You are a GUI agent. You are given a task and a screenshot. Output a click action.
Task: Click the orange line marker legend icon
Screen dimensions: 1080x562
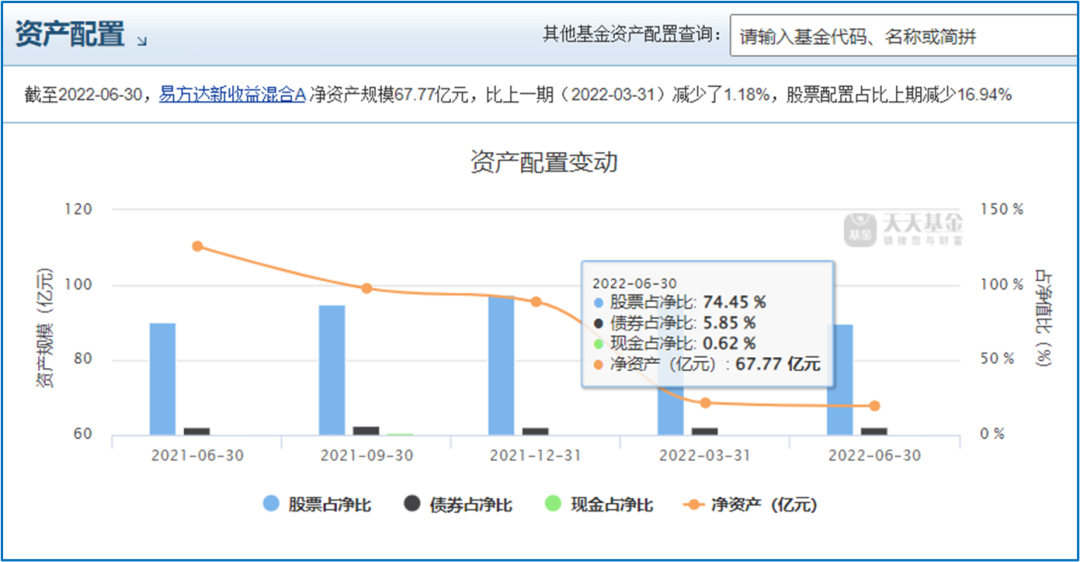[x=693, y=504]
